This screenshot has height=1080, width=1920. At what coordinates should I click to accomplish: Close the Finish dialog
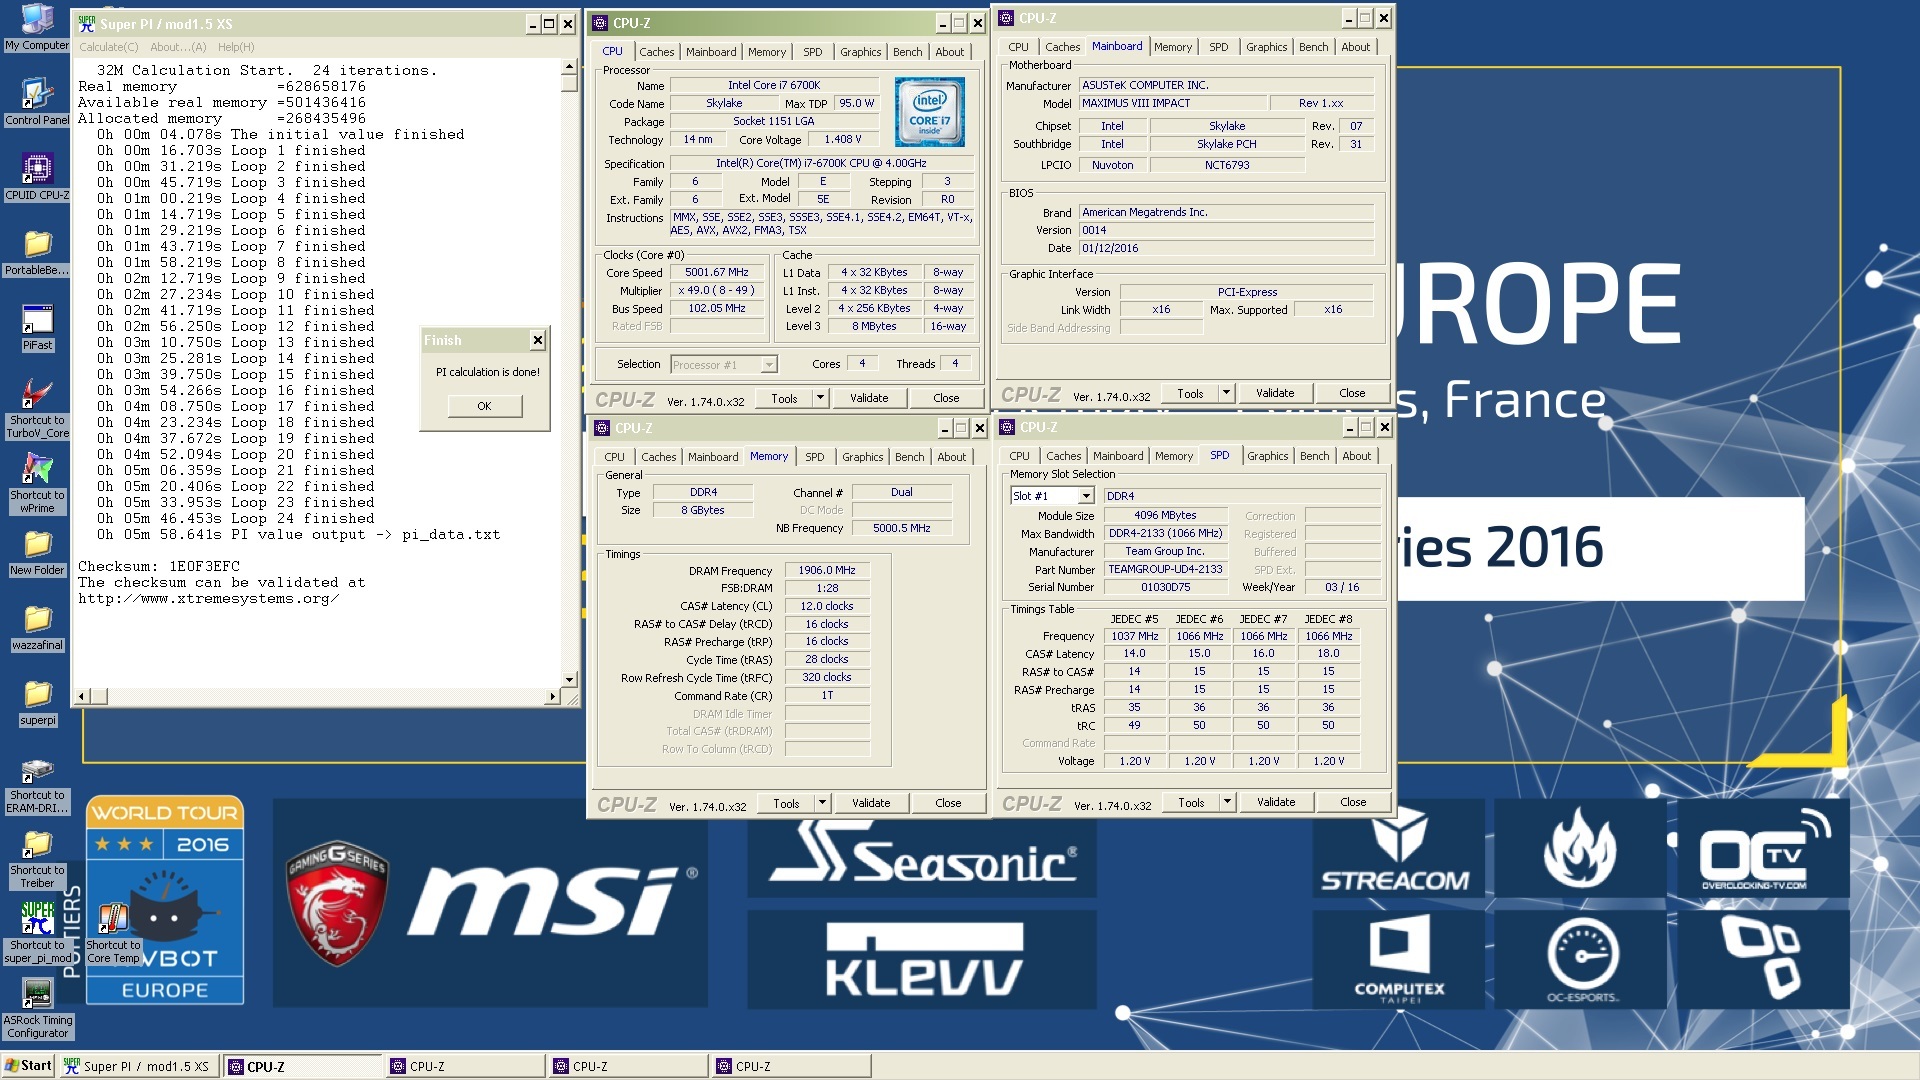coord(537,340)
